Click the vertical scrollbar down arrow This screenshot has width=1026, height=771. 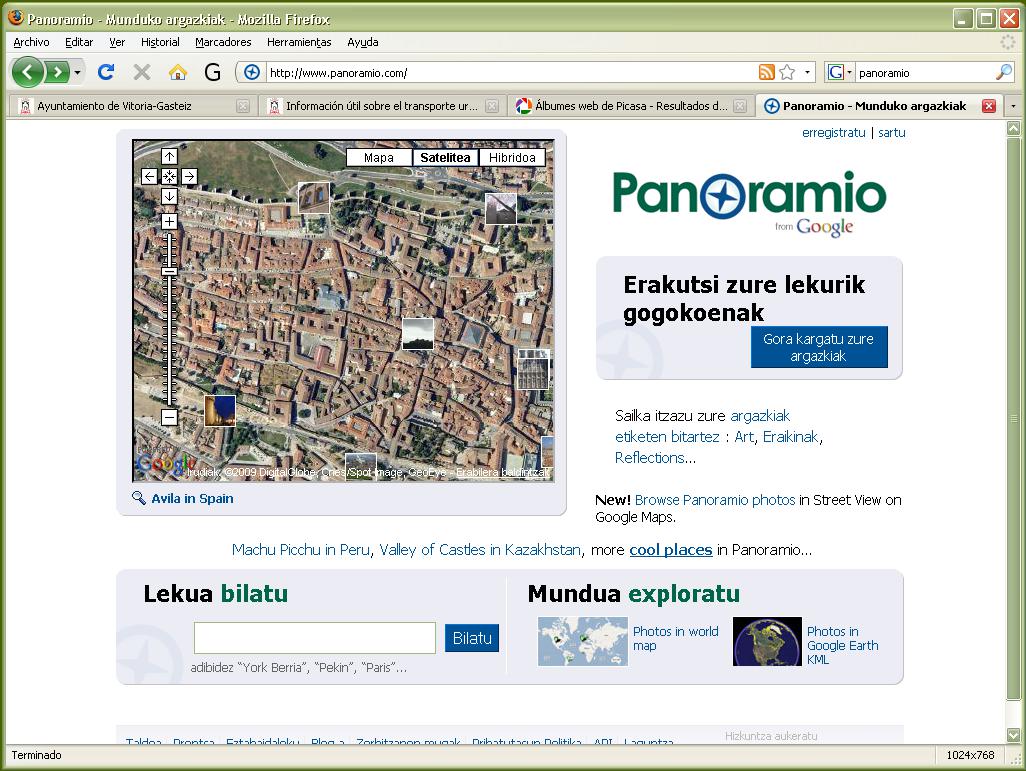pyautogui.click(x=1013, y=735)
